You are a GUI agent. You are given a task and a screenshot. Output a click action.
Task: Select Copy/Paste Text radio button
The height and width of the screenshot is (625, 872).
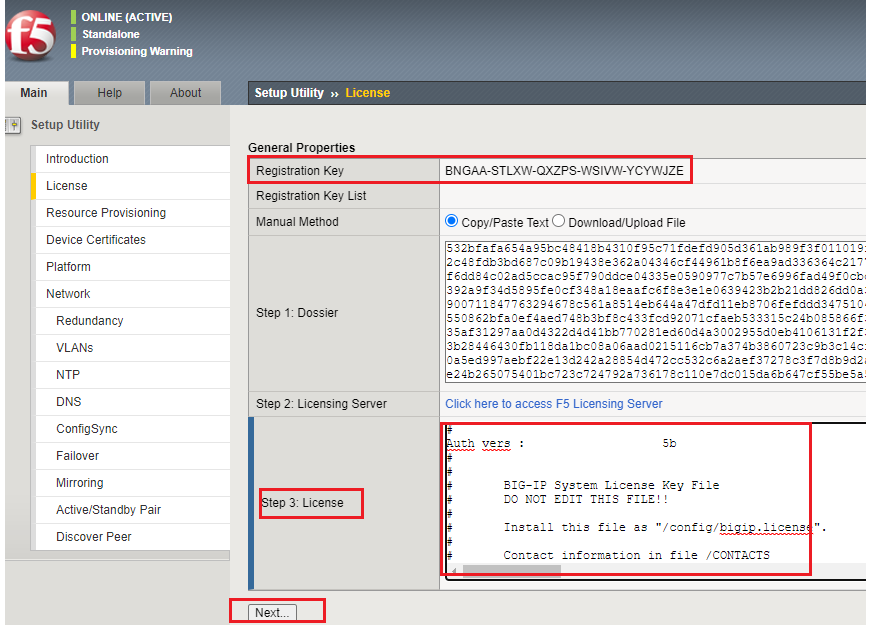coord(452,221)
